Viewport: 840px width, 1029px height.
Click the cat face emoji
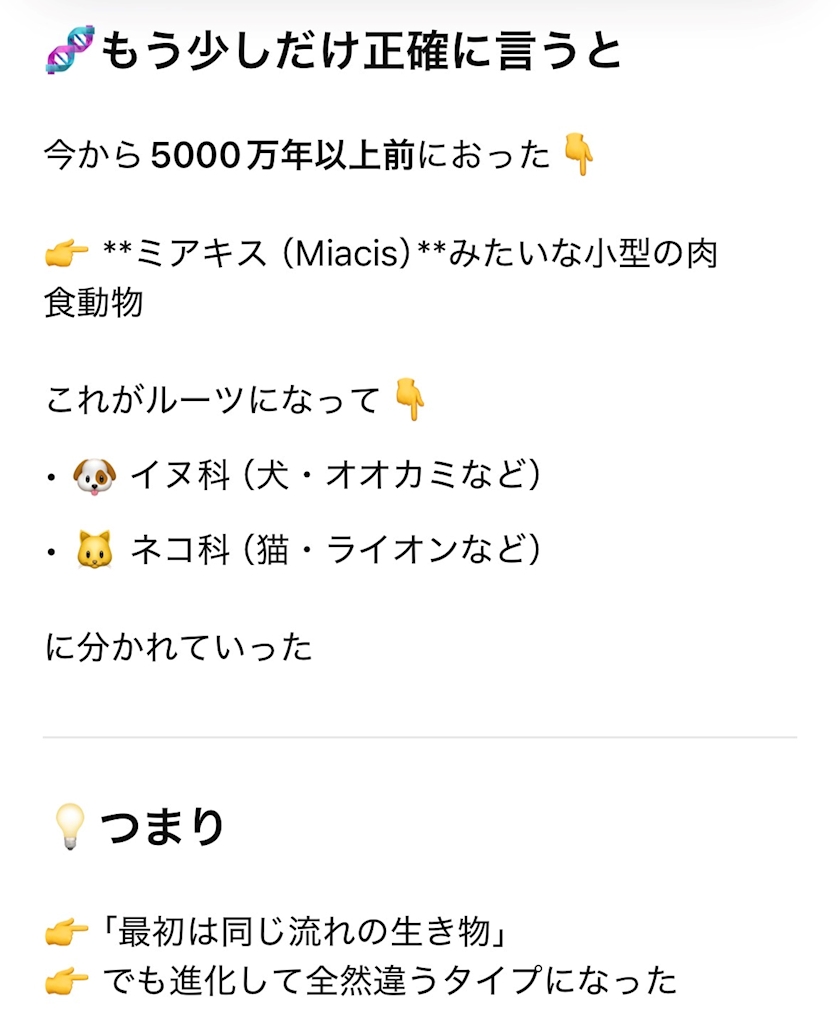(95, 550)
